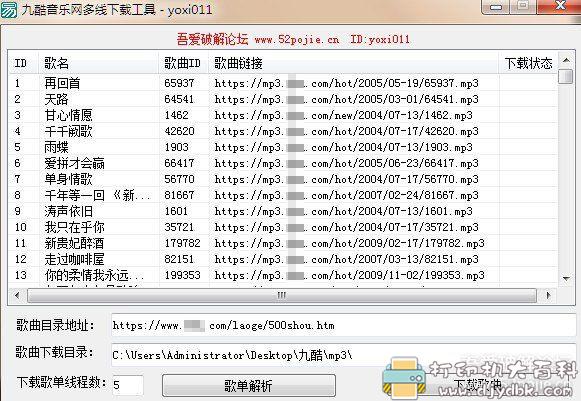Click the link ending 2004/07-13/1903.mp3
The width and height of the screenshot is (581, 401).
pyautogui.click(x=343, y=147)
